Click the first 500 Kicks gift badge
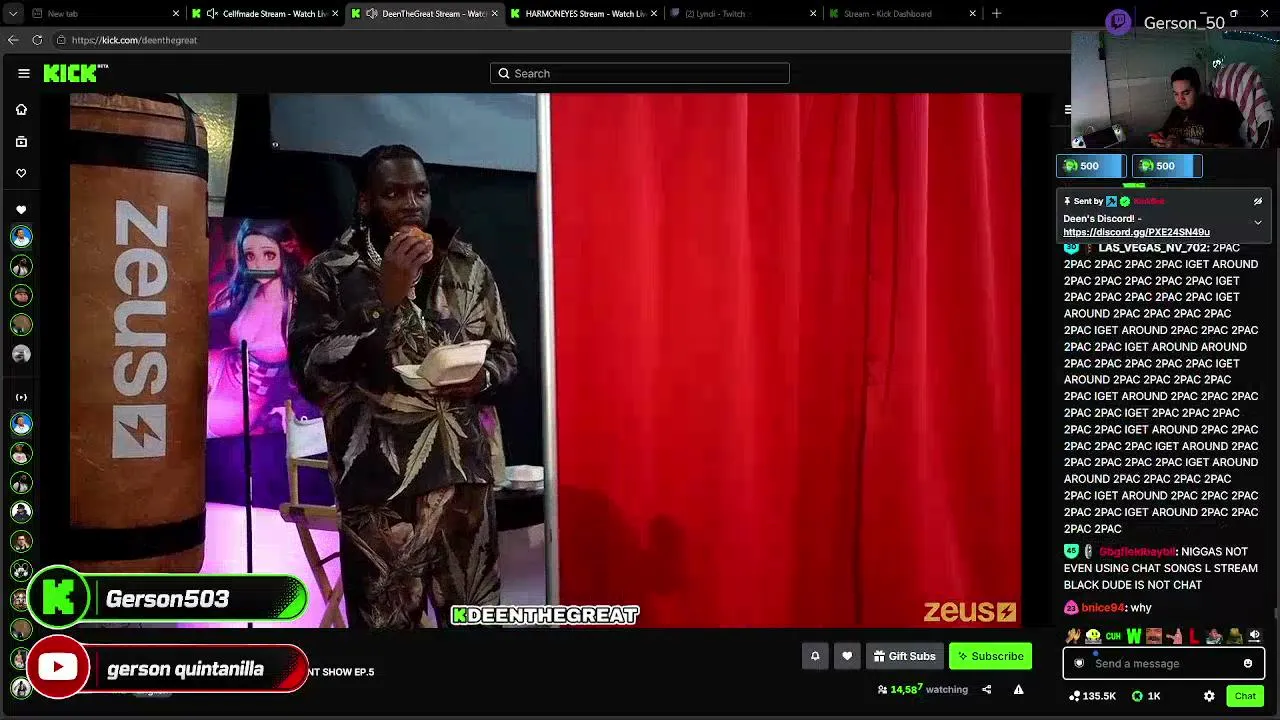The height and width of the screenshot is (720, 1280). (x=1091, y=166)
